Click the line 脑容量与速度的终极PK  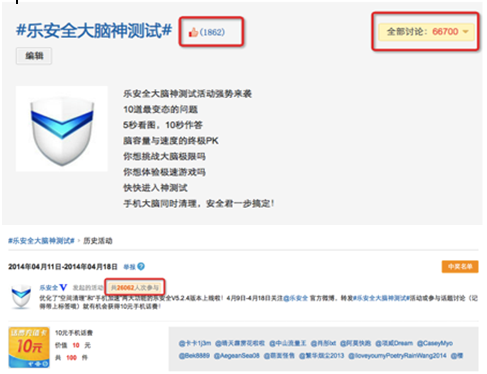pos(171,141)
